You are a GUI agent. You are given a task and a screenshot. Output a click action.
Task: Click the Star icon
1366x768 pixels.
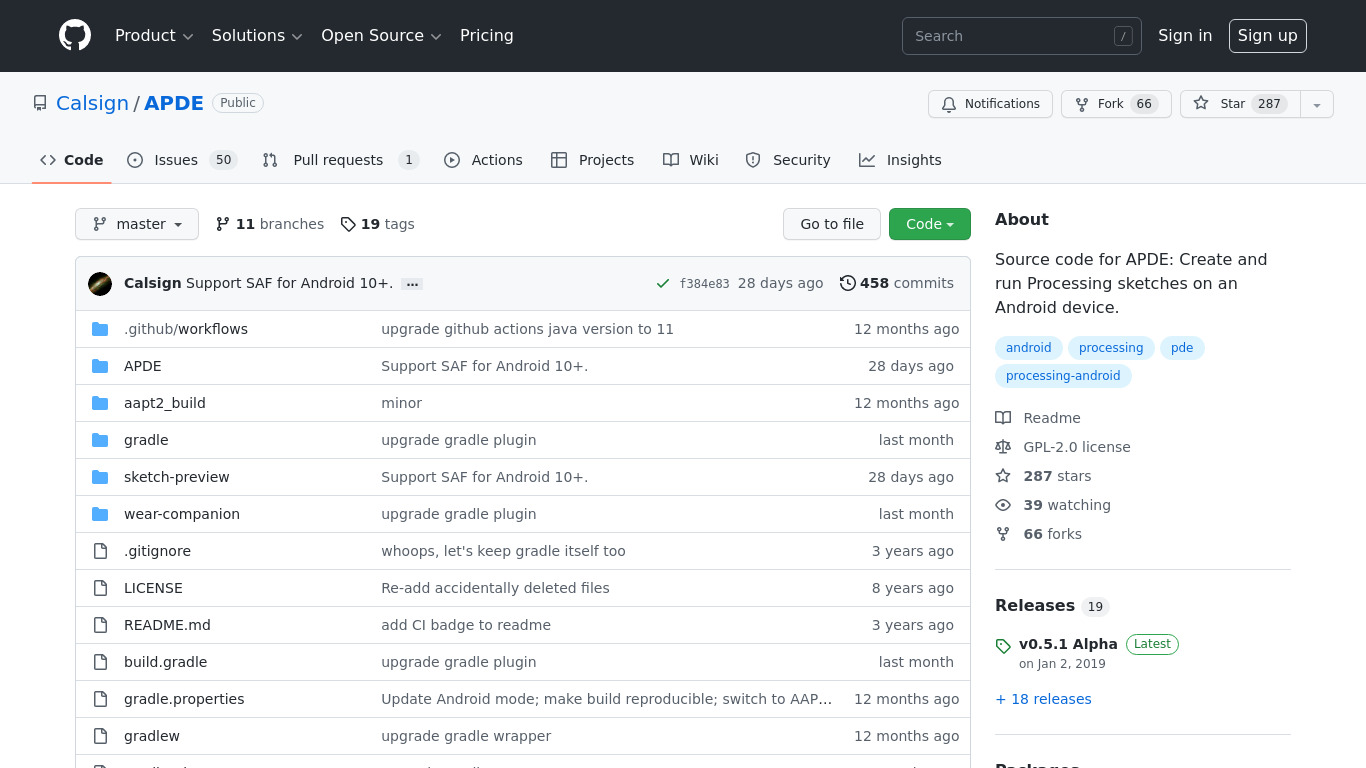(1201, 104)
